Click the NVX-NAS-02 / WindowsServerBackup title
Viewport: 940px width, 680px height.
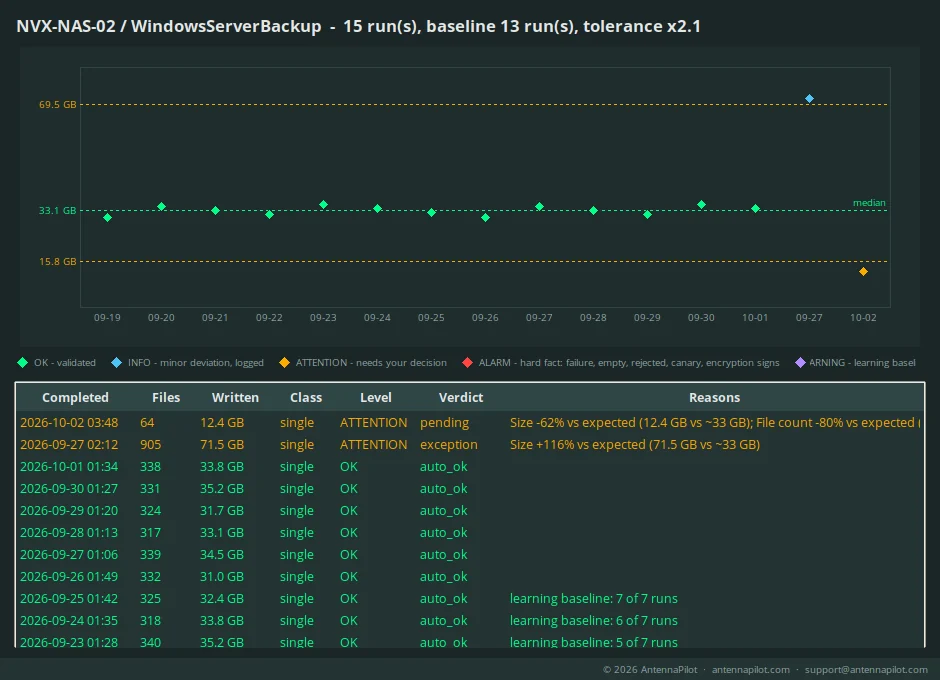(168, 26)
